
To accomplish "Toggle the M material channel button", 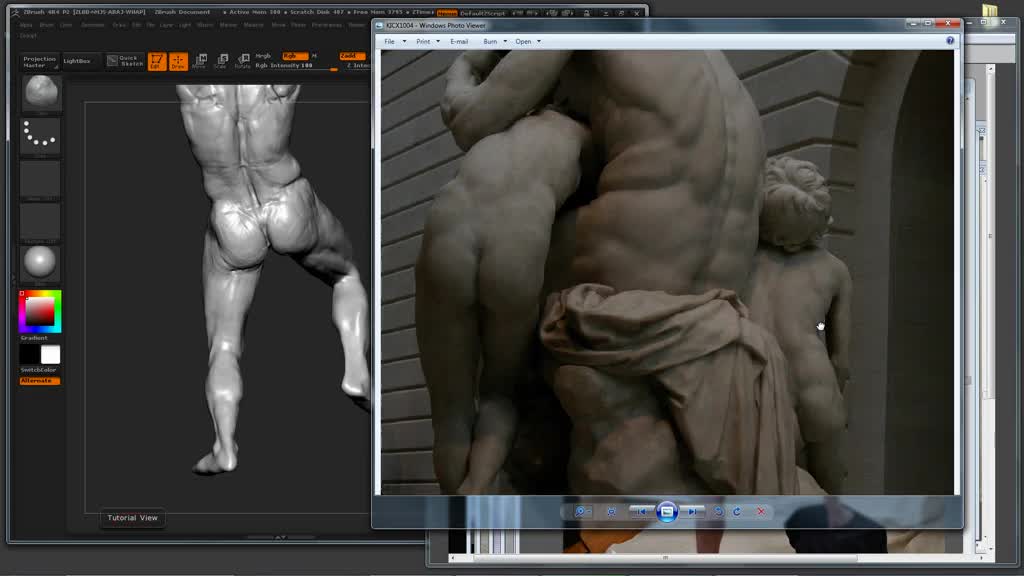I will tap(314, 56).
